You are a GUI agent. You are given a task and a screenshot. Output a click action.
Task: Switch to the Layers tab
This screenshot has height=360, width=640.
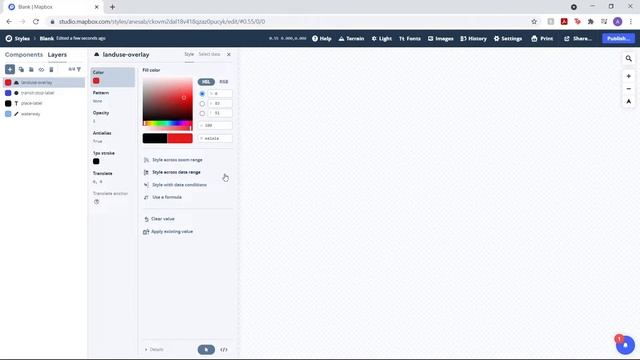(x=57, y=54)
